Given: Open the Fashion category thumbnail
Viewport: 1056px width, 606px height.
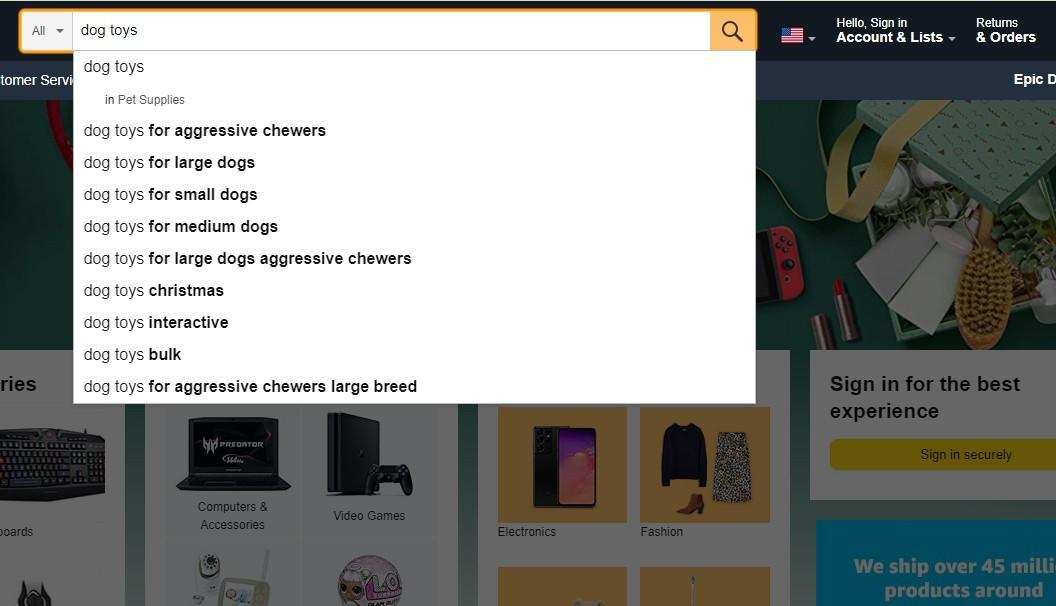Looking at the screenshot, I should [x=704, y=464].
